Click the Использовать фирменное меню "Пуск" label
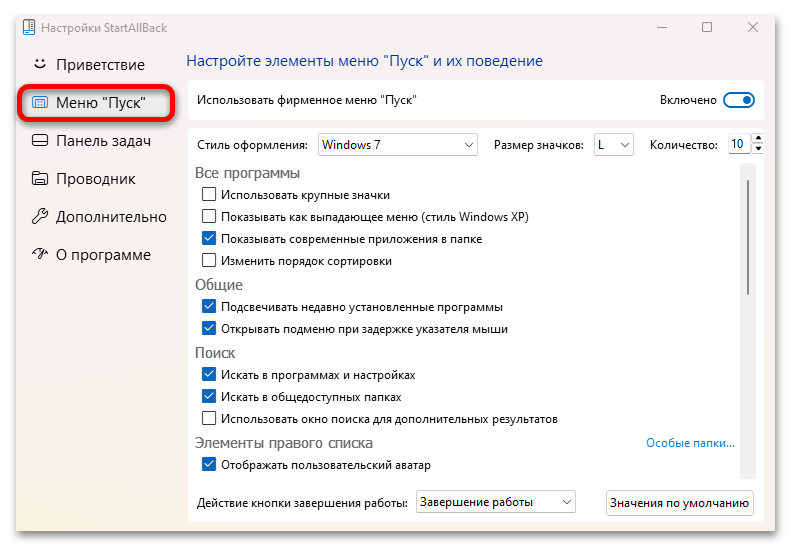This screenshot has height=547, width=791. click(x=307, y=100)
